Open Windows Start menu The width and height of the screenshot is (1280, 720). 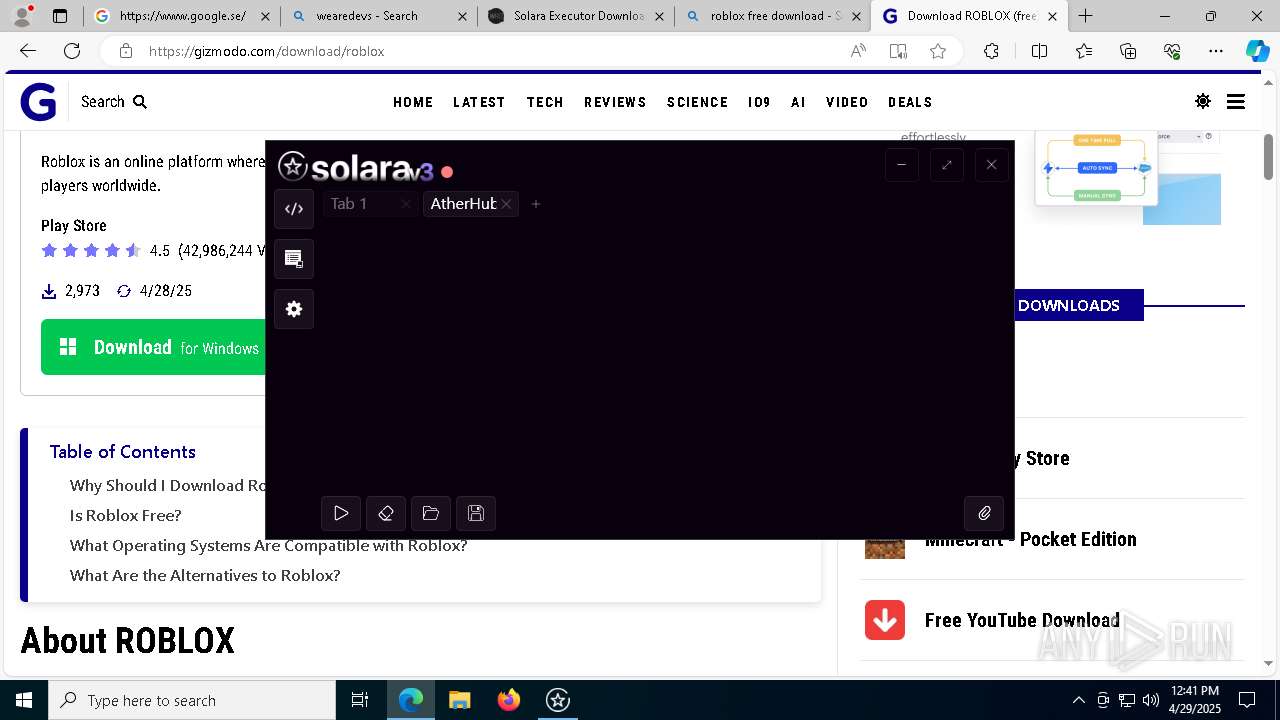24,700
